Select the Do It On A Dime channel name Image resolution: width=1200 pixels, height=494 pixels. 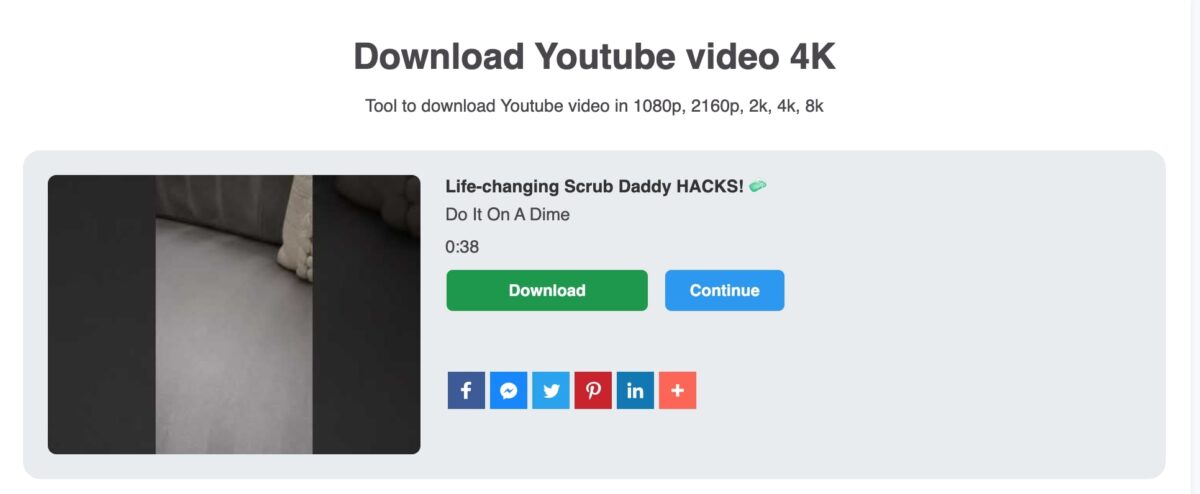point(508,215)
